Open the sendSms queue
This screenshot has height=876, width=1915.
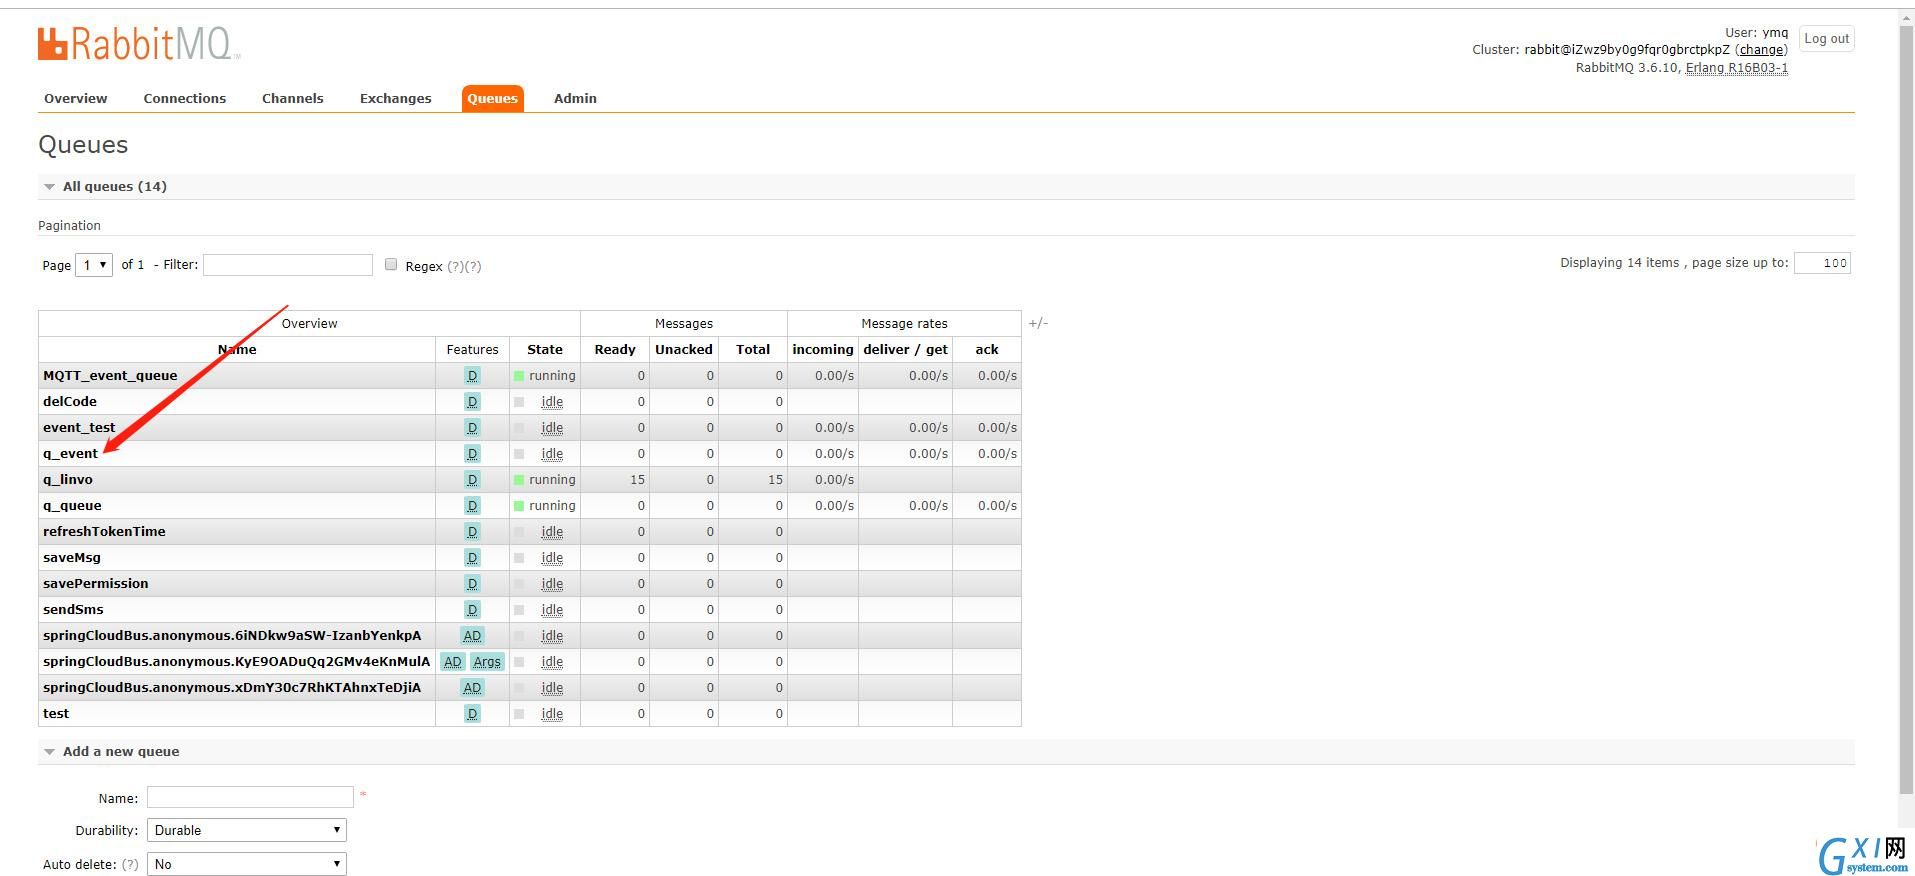pyautogui.click(x=73, y=609)
